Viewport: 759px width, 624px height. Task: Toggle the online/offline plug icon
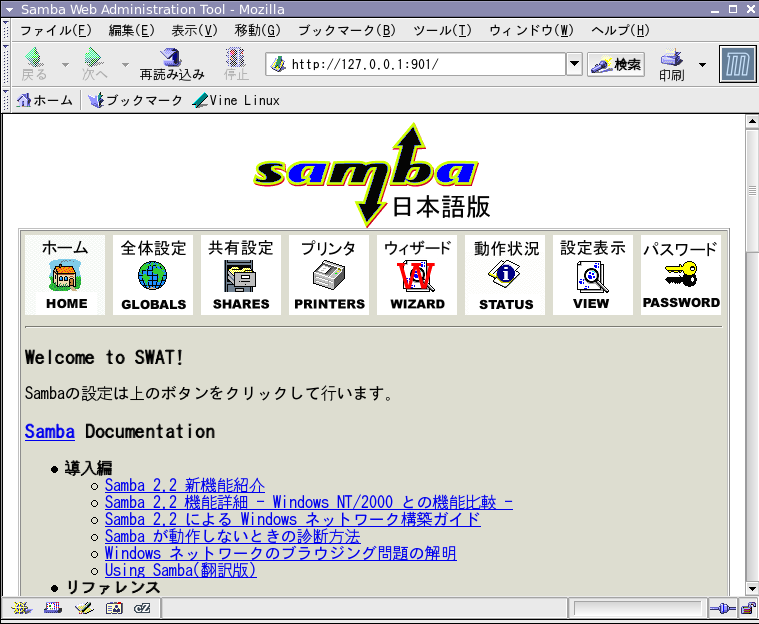[x=722, y=609]
